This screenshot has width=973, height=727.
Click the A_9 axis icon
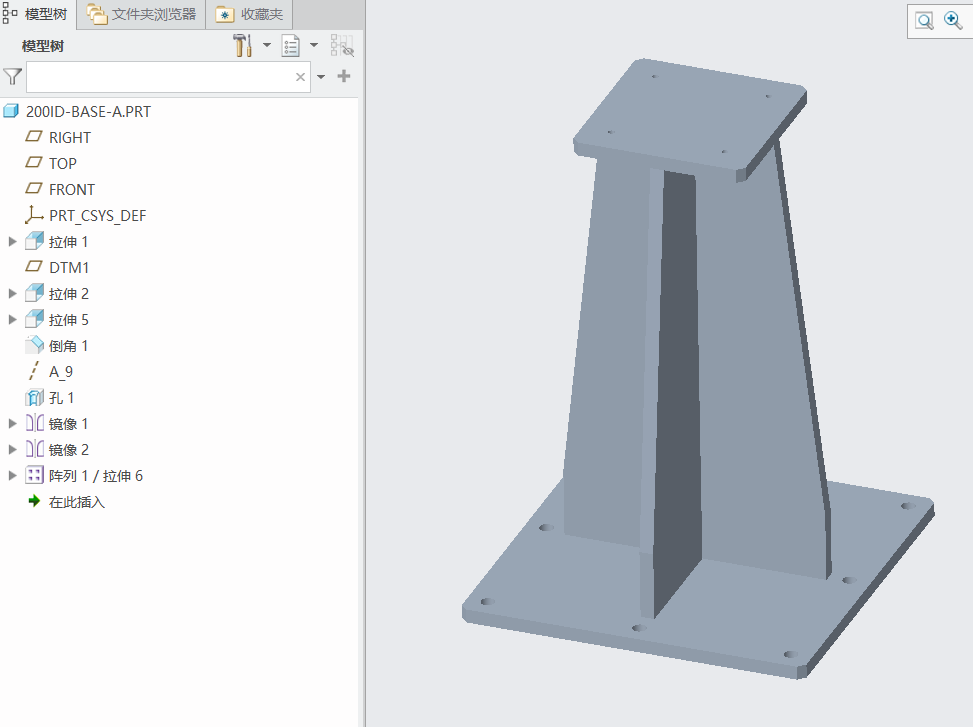(x=34, y=372)
